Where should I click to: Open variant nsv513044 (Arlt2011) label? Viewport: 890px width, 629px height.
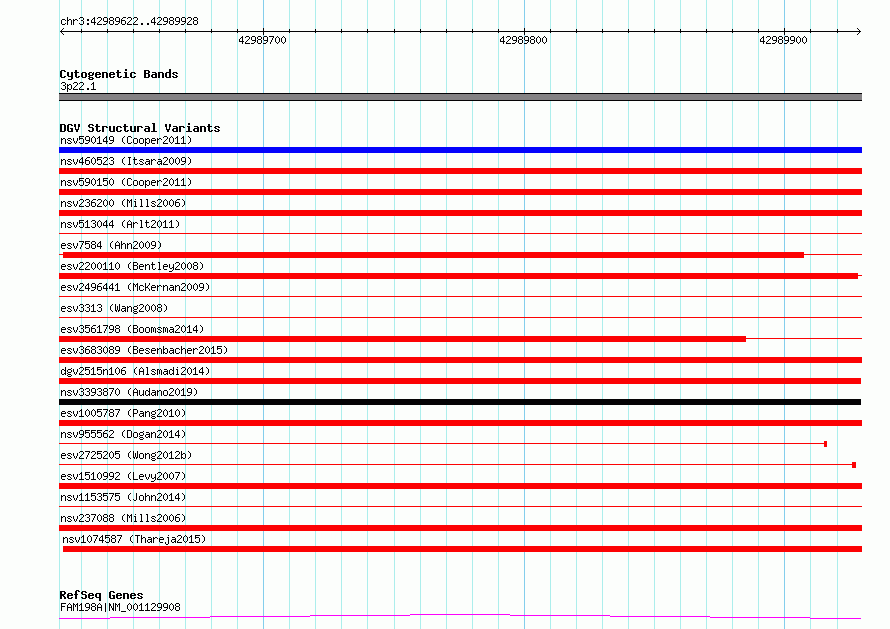pos(120,224)
